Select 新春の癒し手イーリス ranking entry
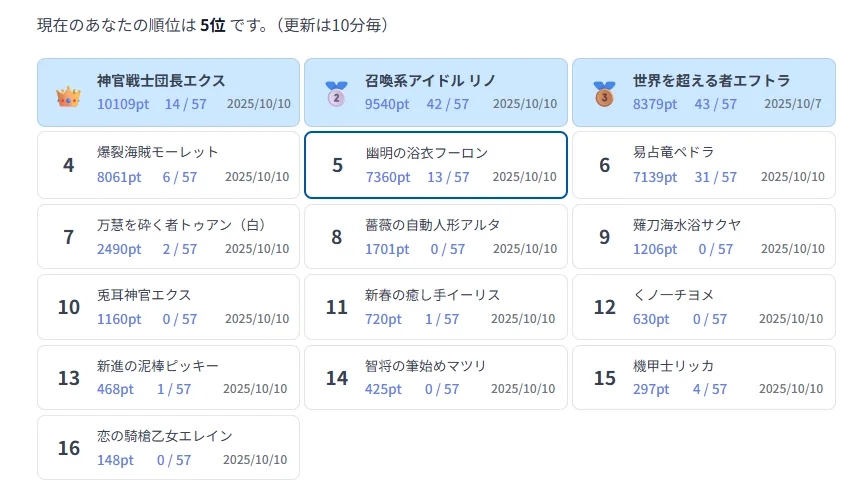 (x=436, y=307)
